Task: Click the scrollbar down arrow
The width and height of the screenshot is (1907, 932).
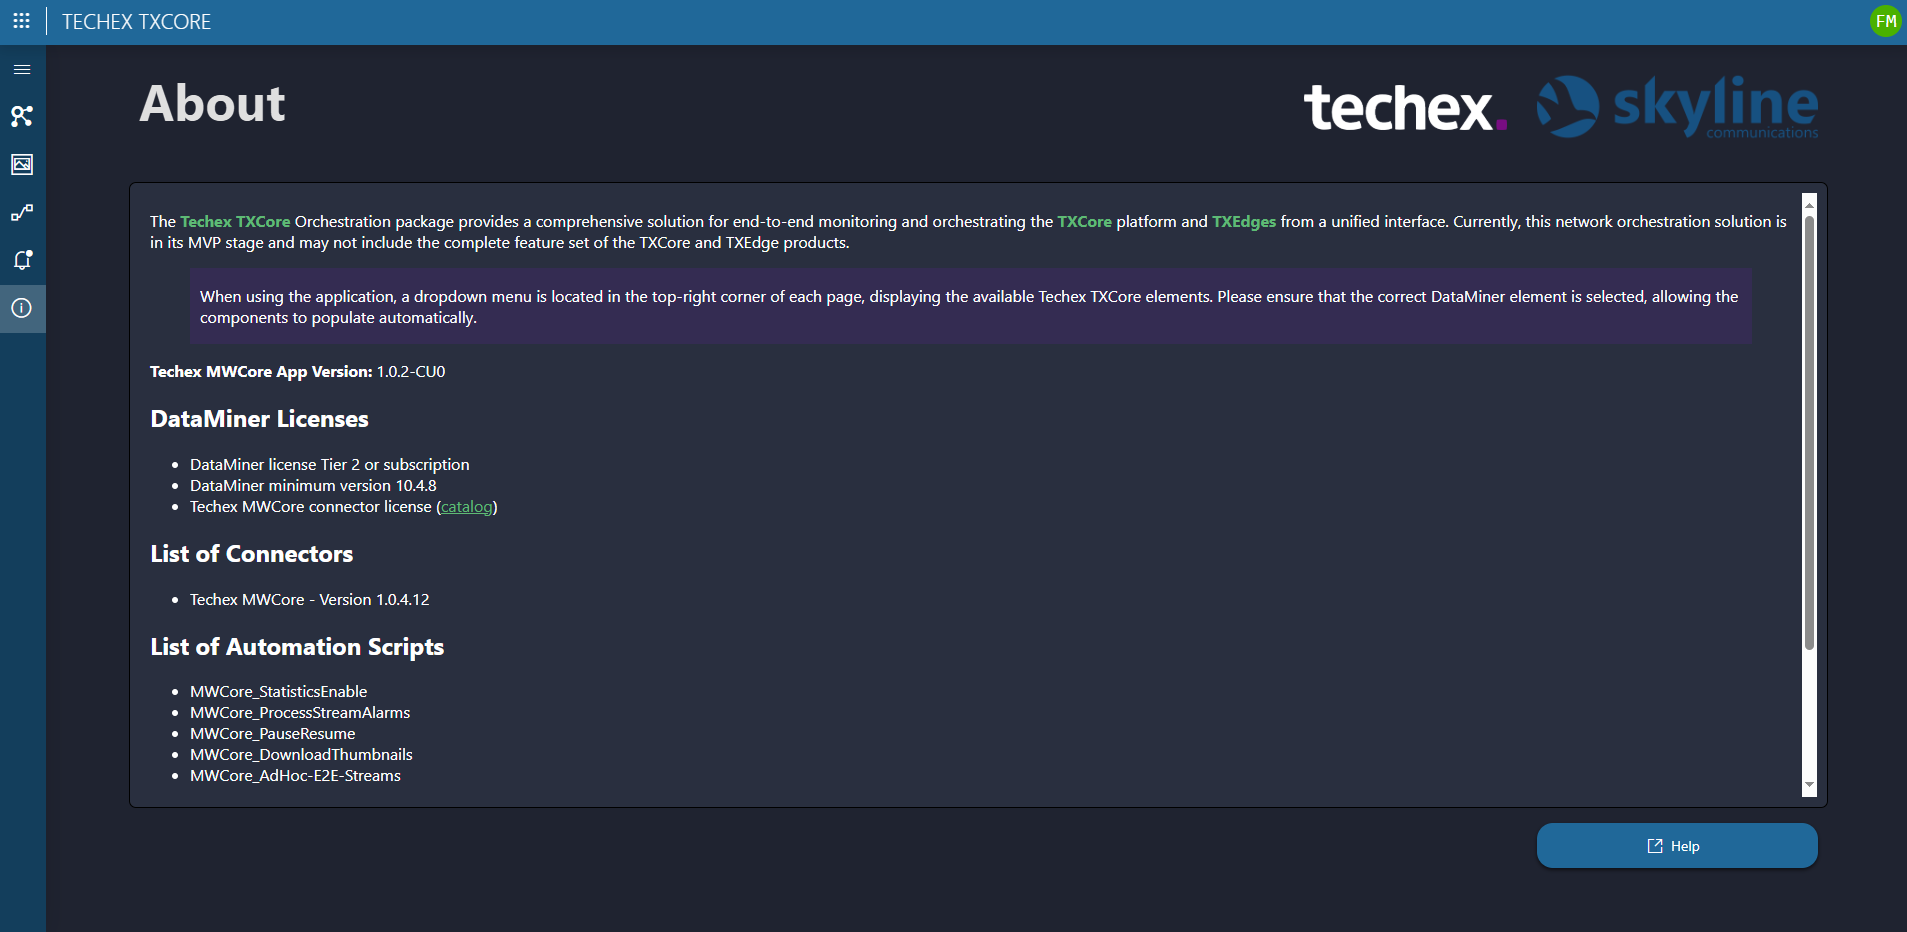Action: click(1809, 786)
